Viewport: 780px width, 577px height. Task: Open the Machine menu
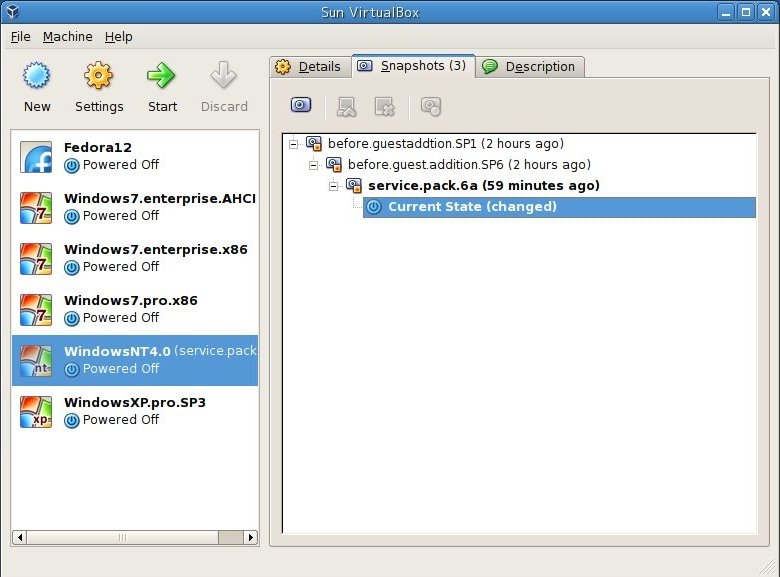pos(68,37)
